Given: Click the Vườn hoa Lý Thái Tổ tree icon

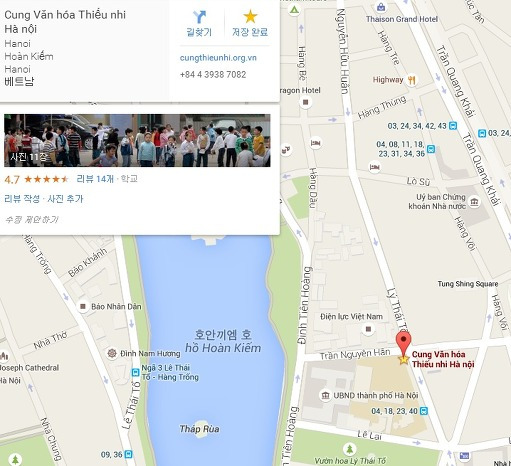Looking at the screenshot, I should pyautogui.click(x=349, y=449).
